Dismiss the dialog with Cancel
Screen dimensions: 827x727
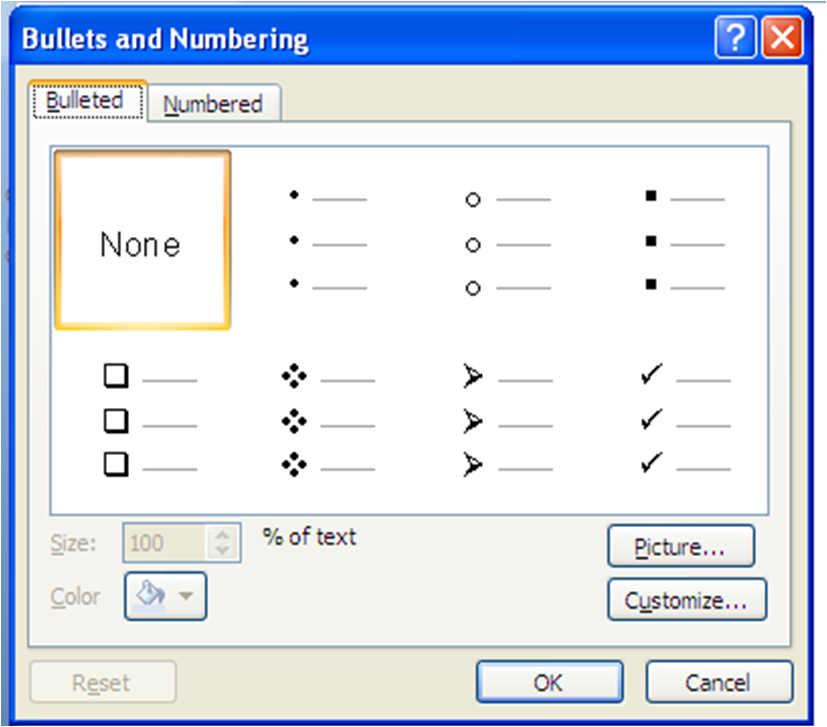click(x=719, y=682)
